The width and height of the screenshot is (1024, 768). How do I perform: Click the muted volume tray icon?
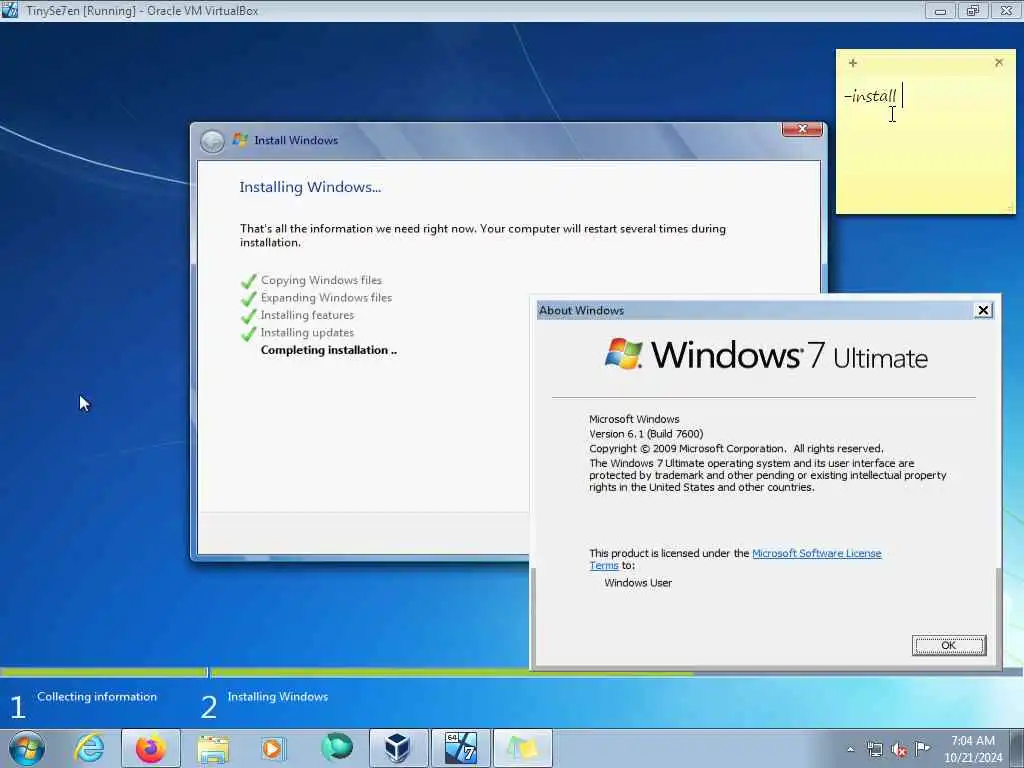[x=899, y=750]
